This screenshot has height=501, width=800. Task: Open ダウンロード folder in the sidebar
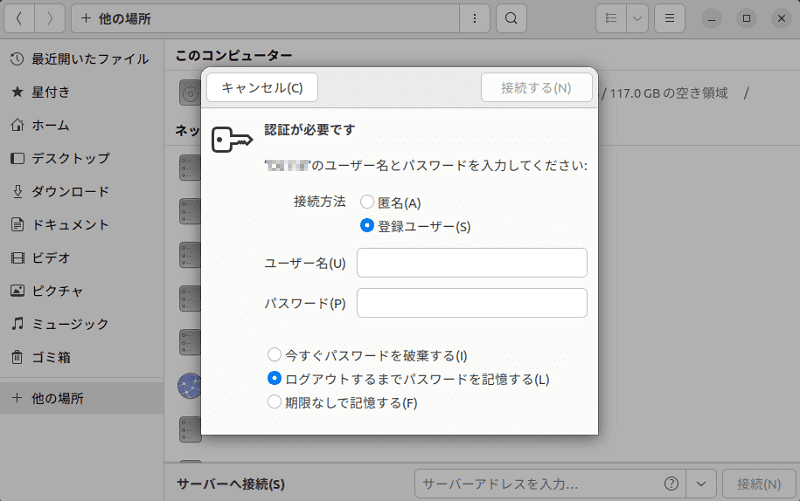82,191
